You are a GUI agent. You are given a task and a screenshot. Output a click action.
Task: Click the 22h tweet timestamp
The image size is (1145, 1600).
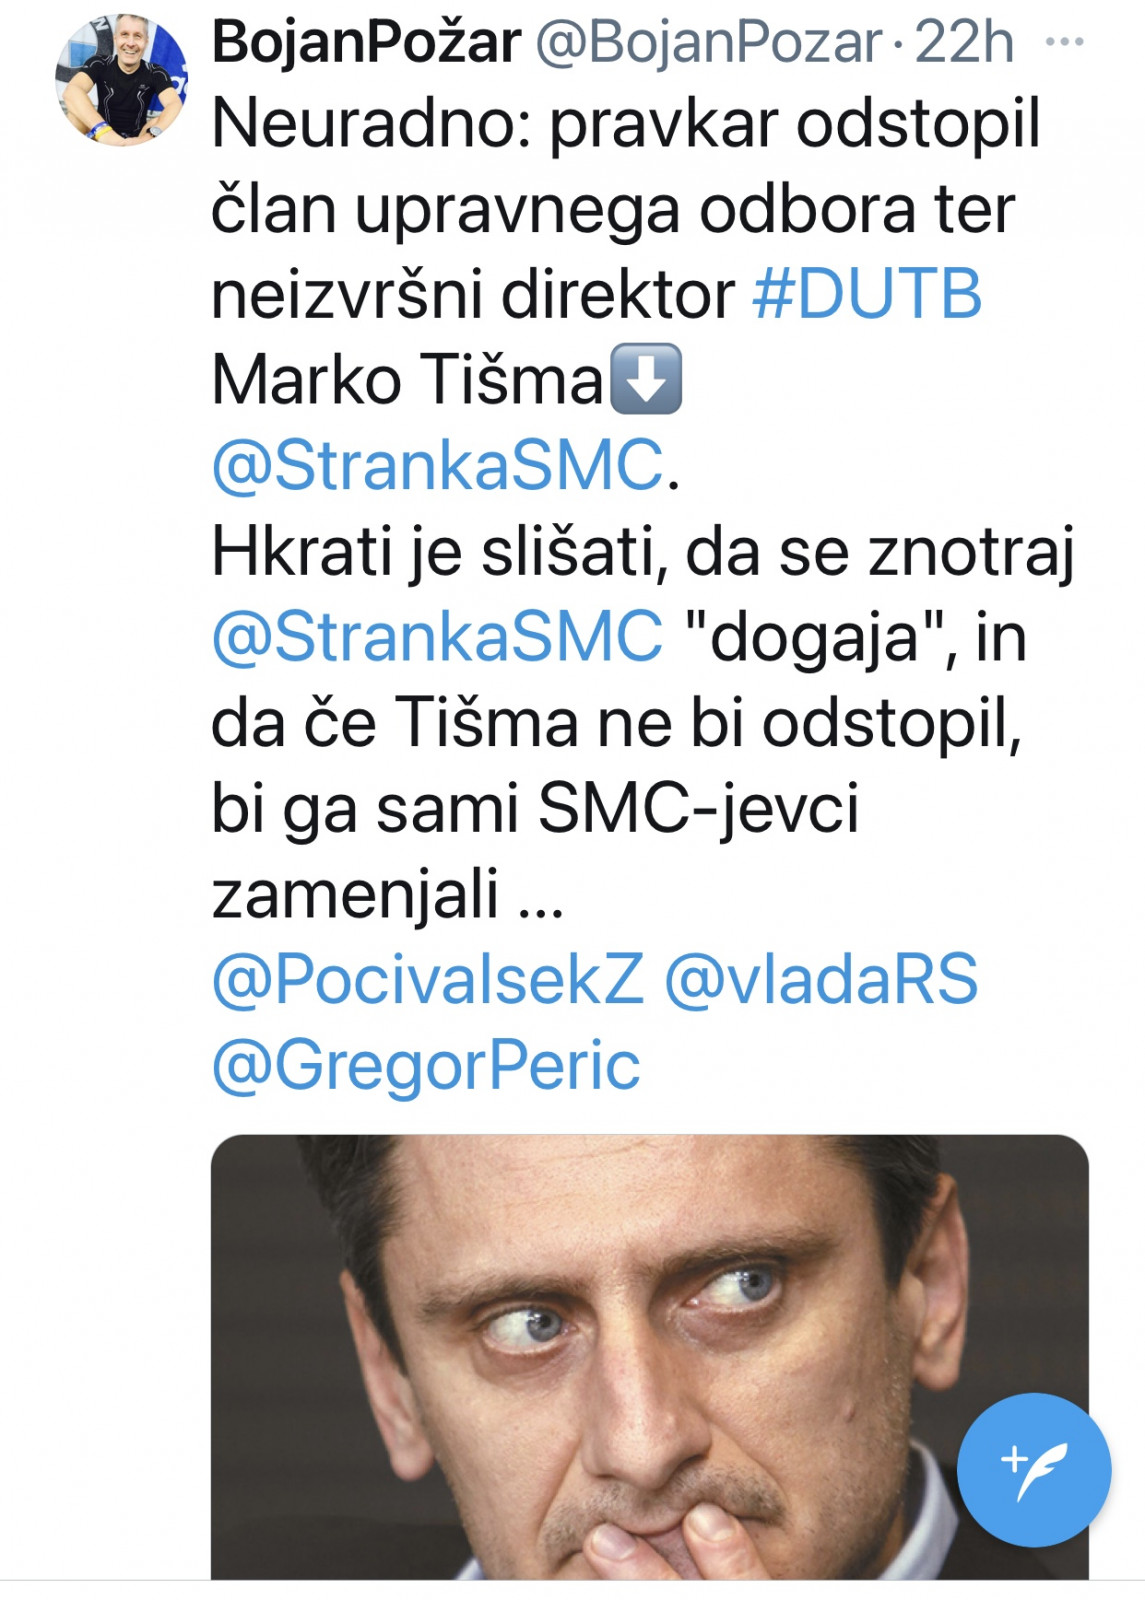click(964, 42)
